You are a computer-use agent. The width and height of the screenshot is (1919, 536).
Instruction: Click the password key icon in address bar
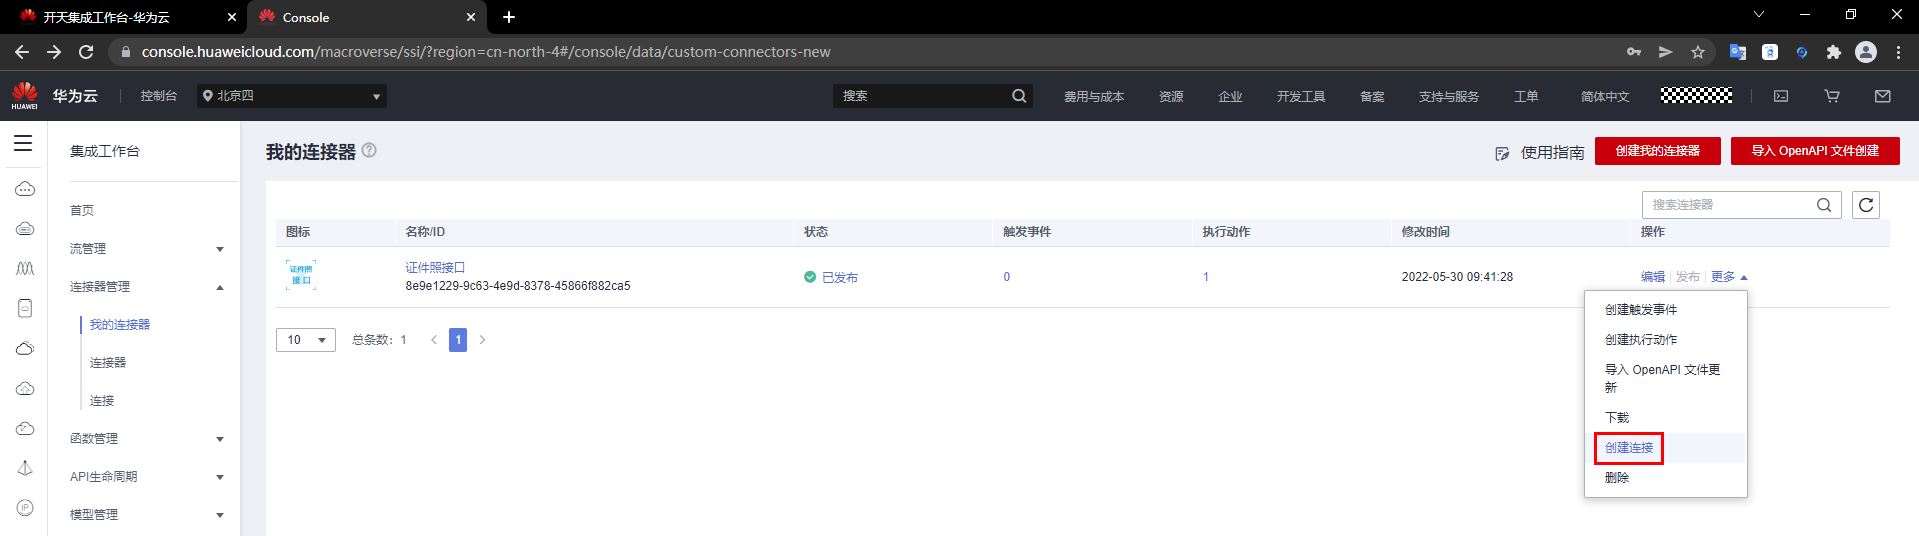(x=1634, y=52)
